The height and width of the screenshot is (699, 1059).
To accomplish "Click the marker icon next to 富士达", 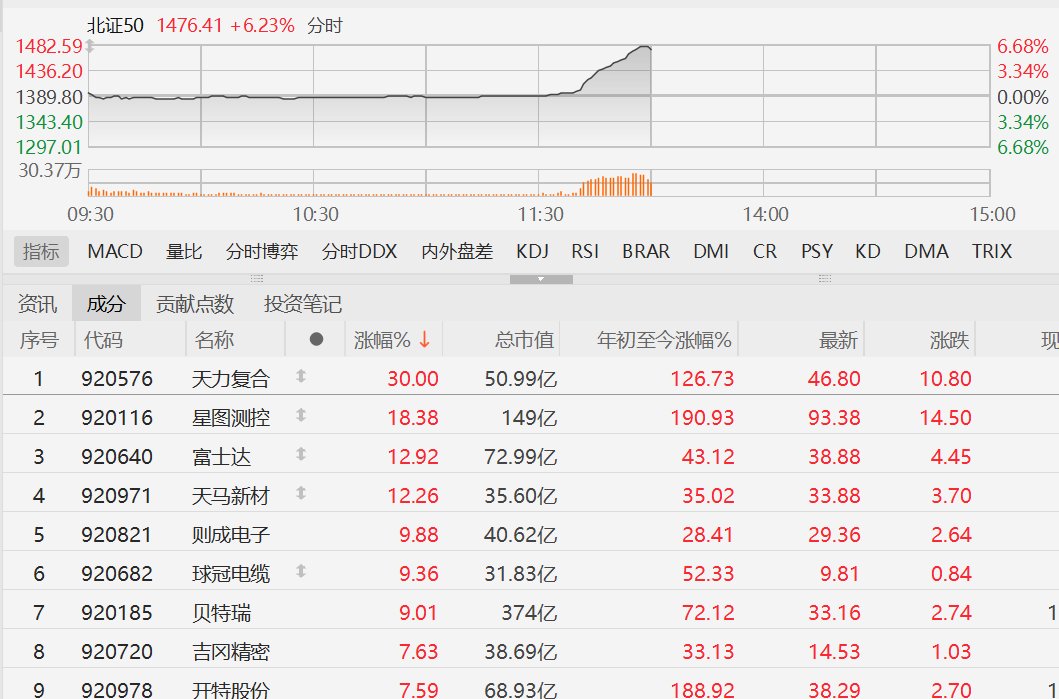I will tap(299, 455).
